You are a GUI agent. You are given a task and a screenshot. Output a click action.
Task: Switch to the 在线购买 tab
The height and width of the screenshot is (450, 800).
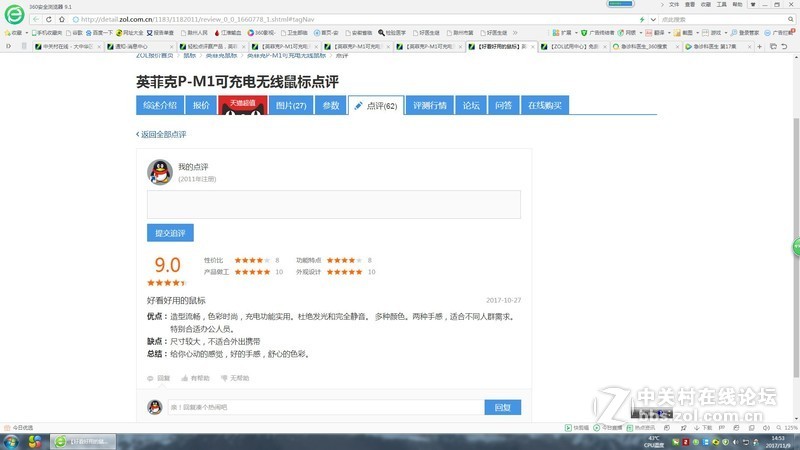tap(545, 105)
